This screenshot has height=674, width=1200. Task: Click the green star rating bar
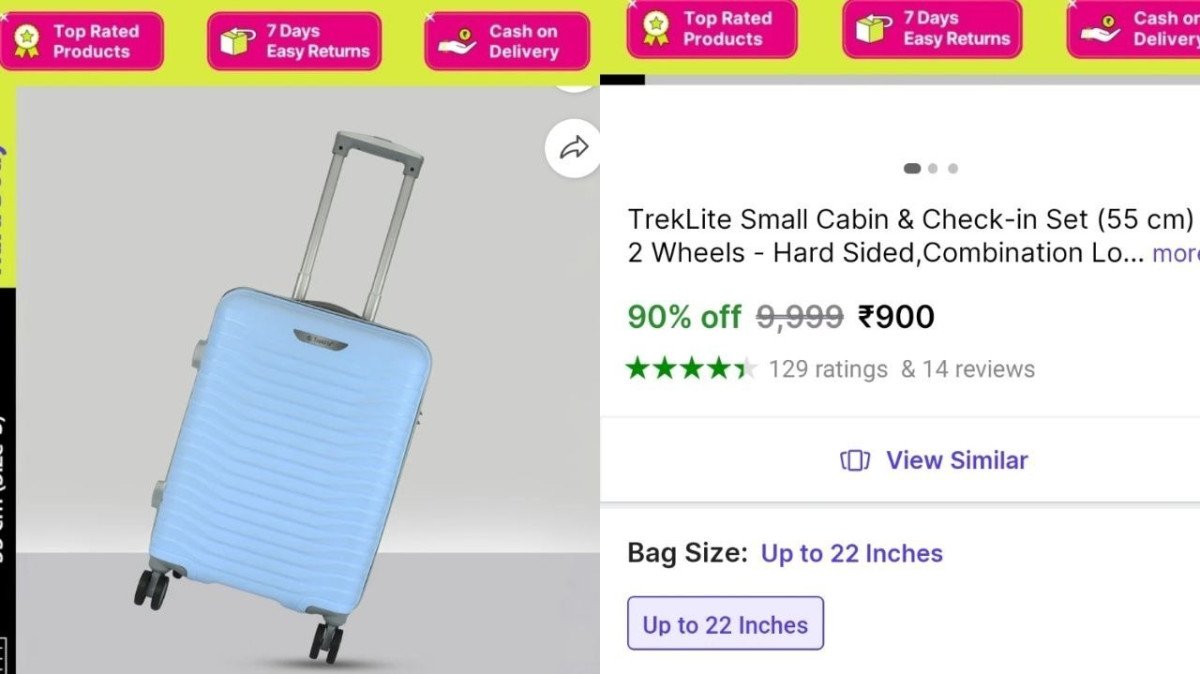pos(692,368)
